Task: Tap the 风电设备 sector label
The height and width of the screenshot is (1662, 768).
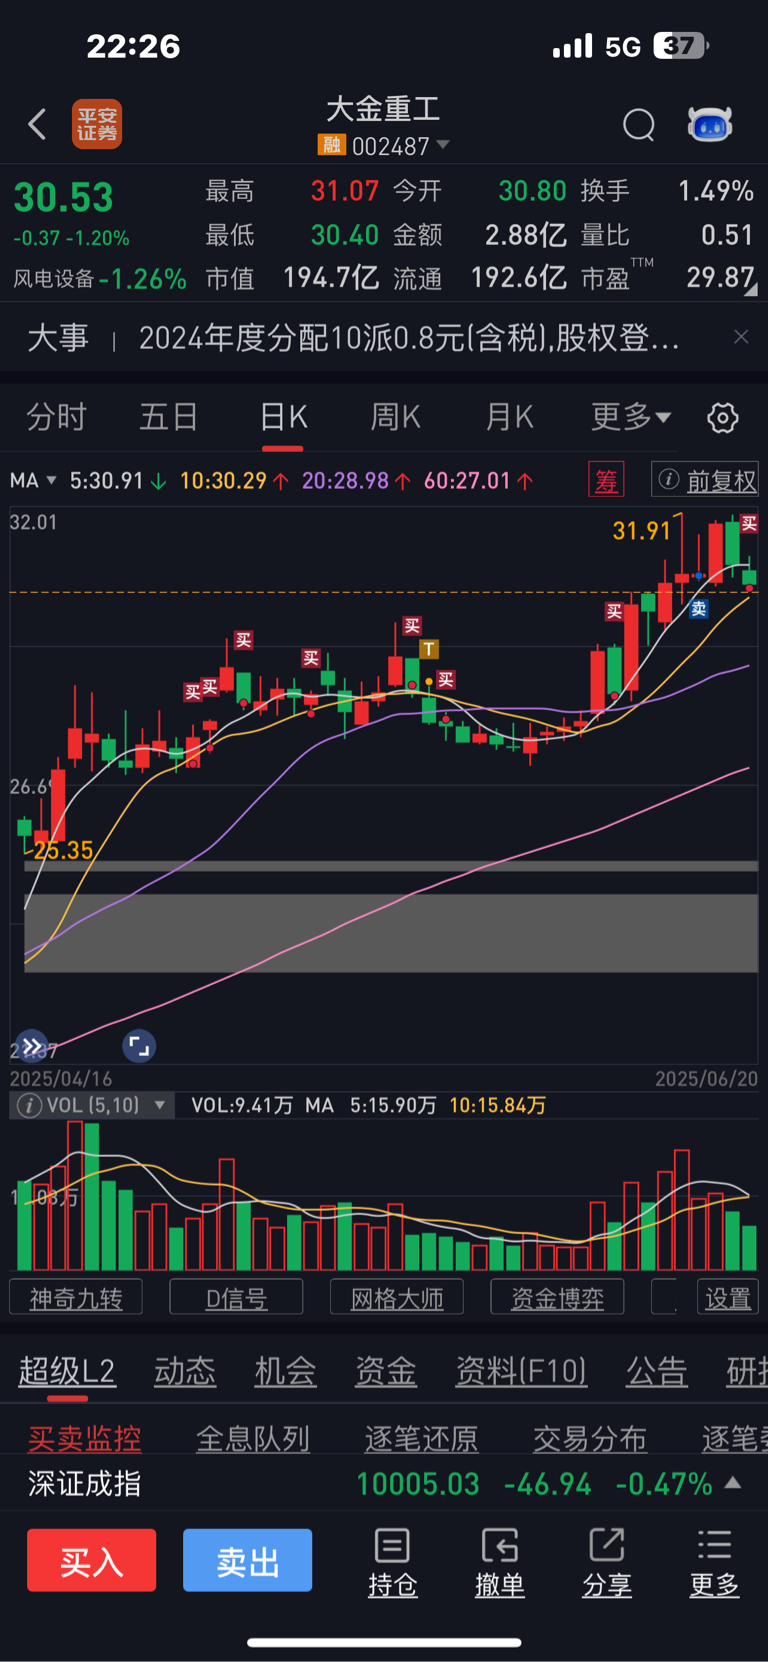Action: (53, 279)
